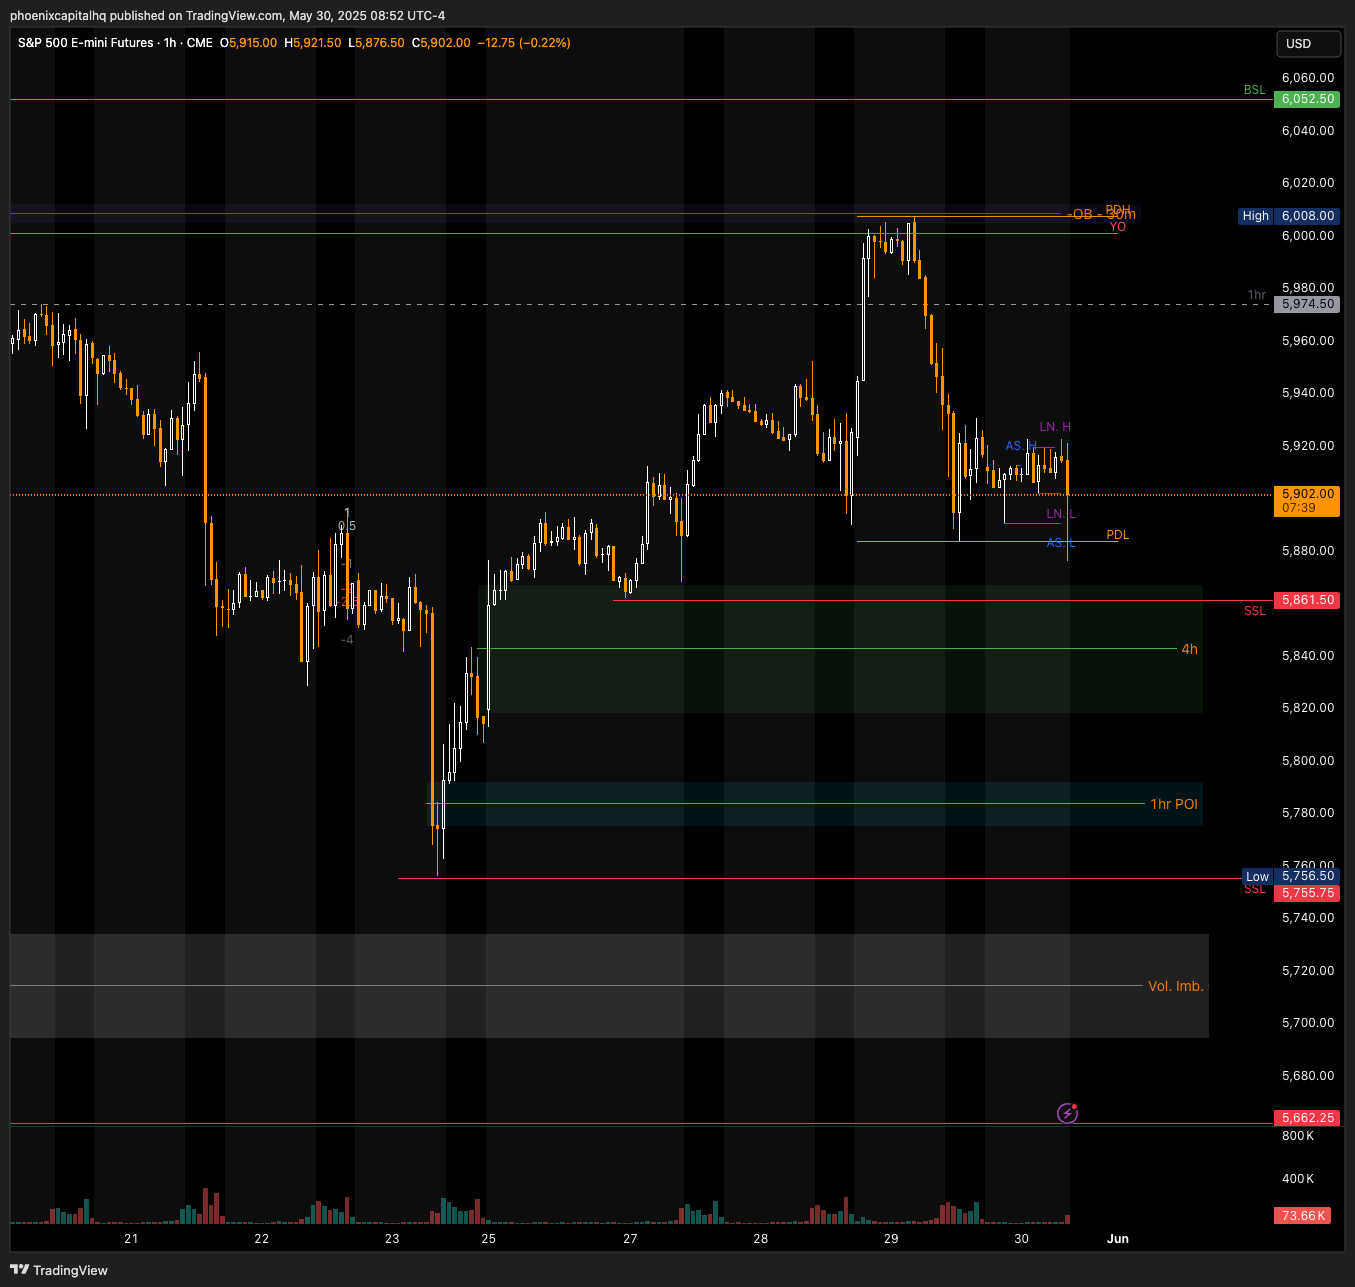
Task: Click 800K on the volume axis
Action: [1298, 1136]
